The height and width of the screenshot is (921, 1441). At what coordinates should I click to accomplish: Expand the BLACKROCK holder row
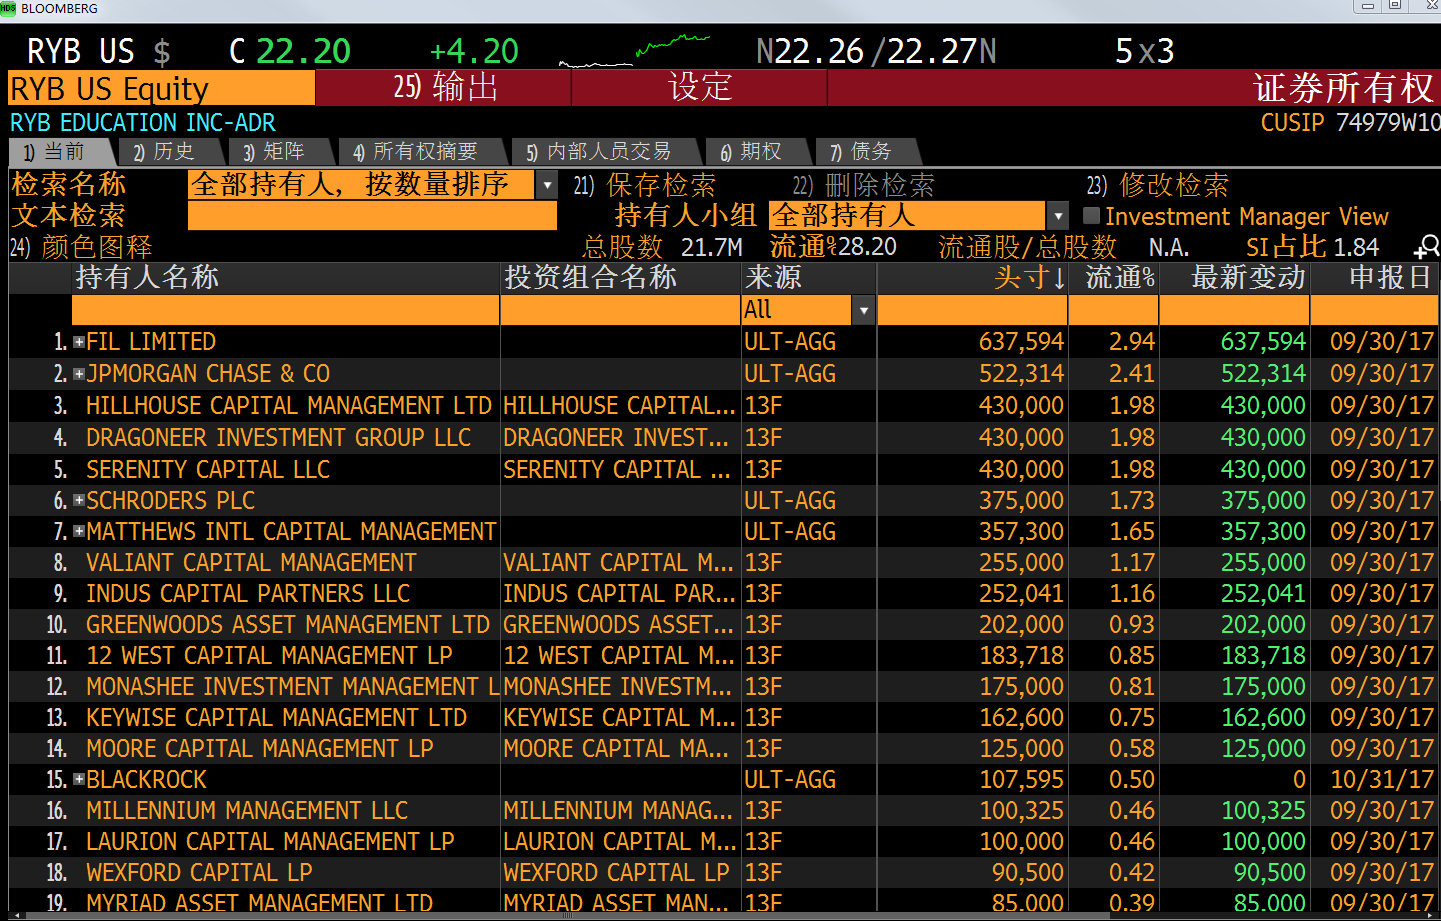coord(79,779)
